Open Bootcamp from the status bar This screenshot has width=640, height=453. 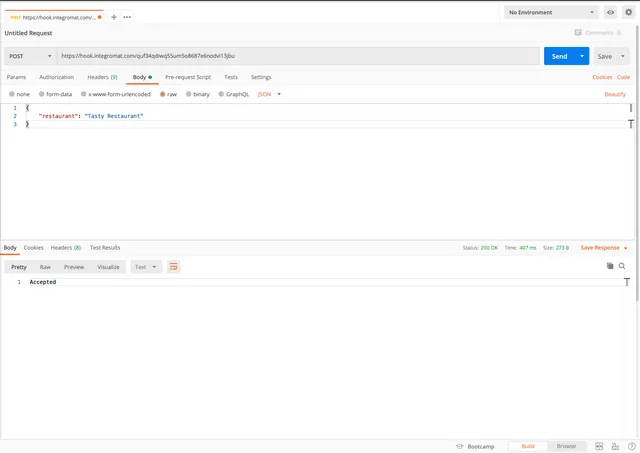(475, 446)
